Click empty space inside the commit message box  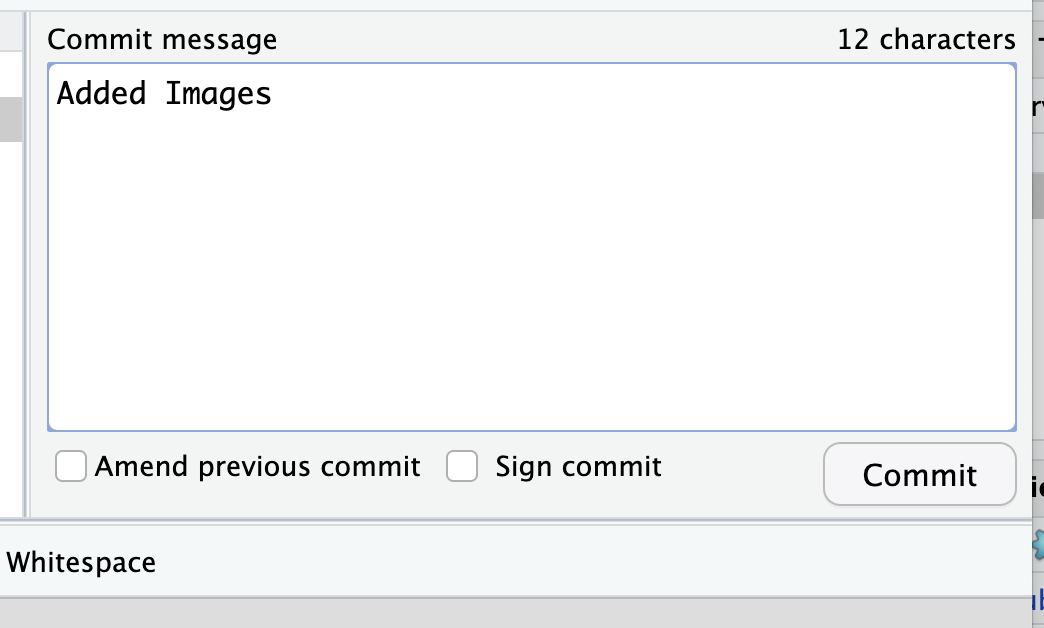click(530, 280)
